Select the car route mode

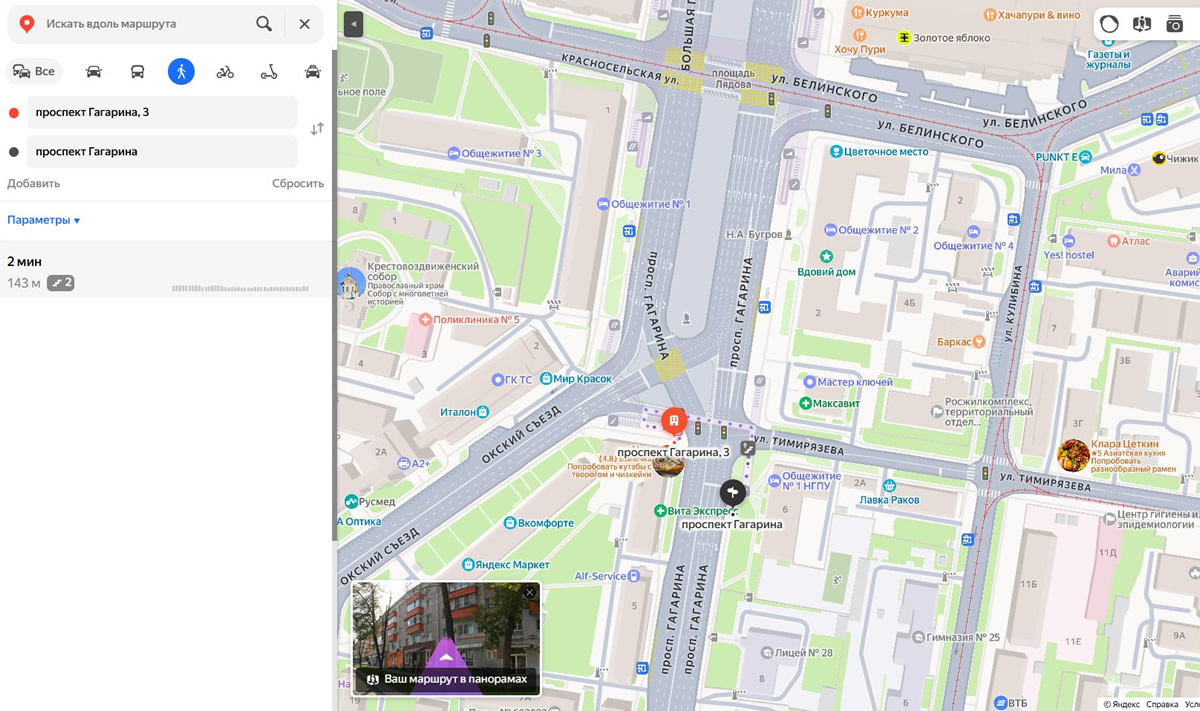pyautogui.click(x=94, y=71)
